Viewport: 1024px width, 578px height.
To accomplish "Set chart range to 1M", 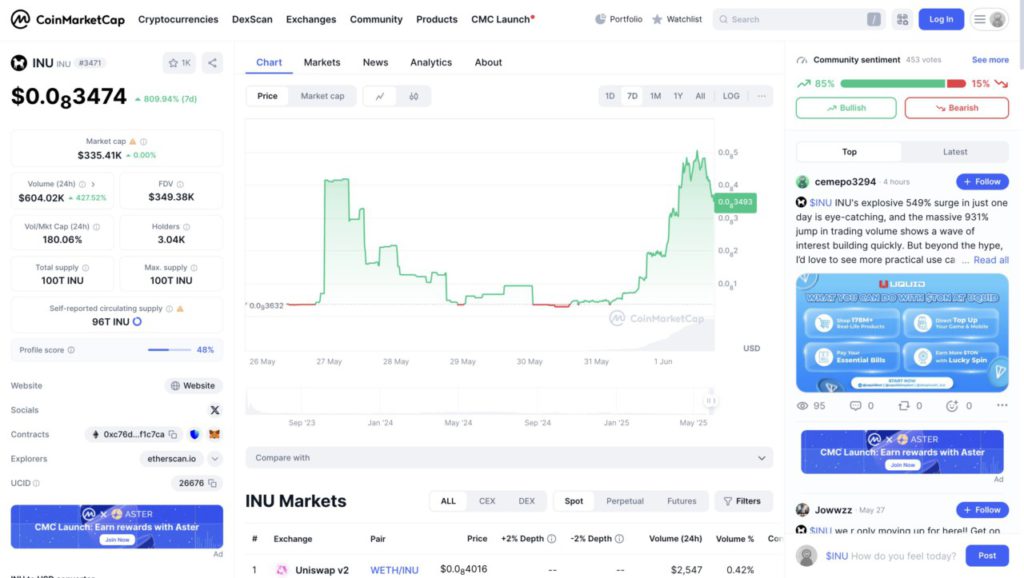I will point(656,96).
